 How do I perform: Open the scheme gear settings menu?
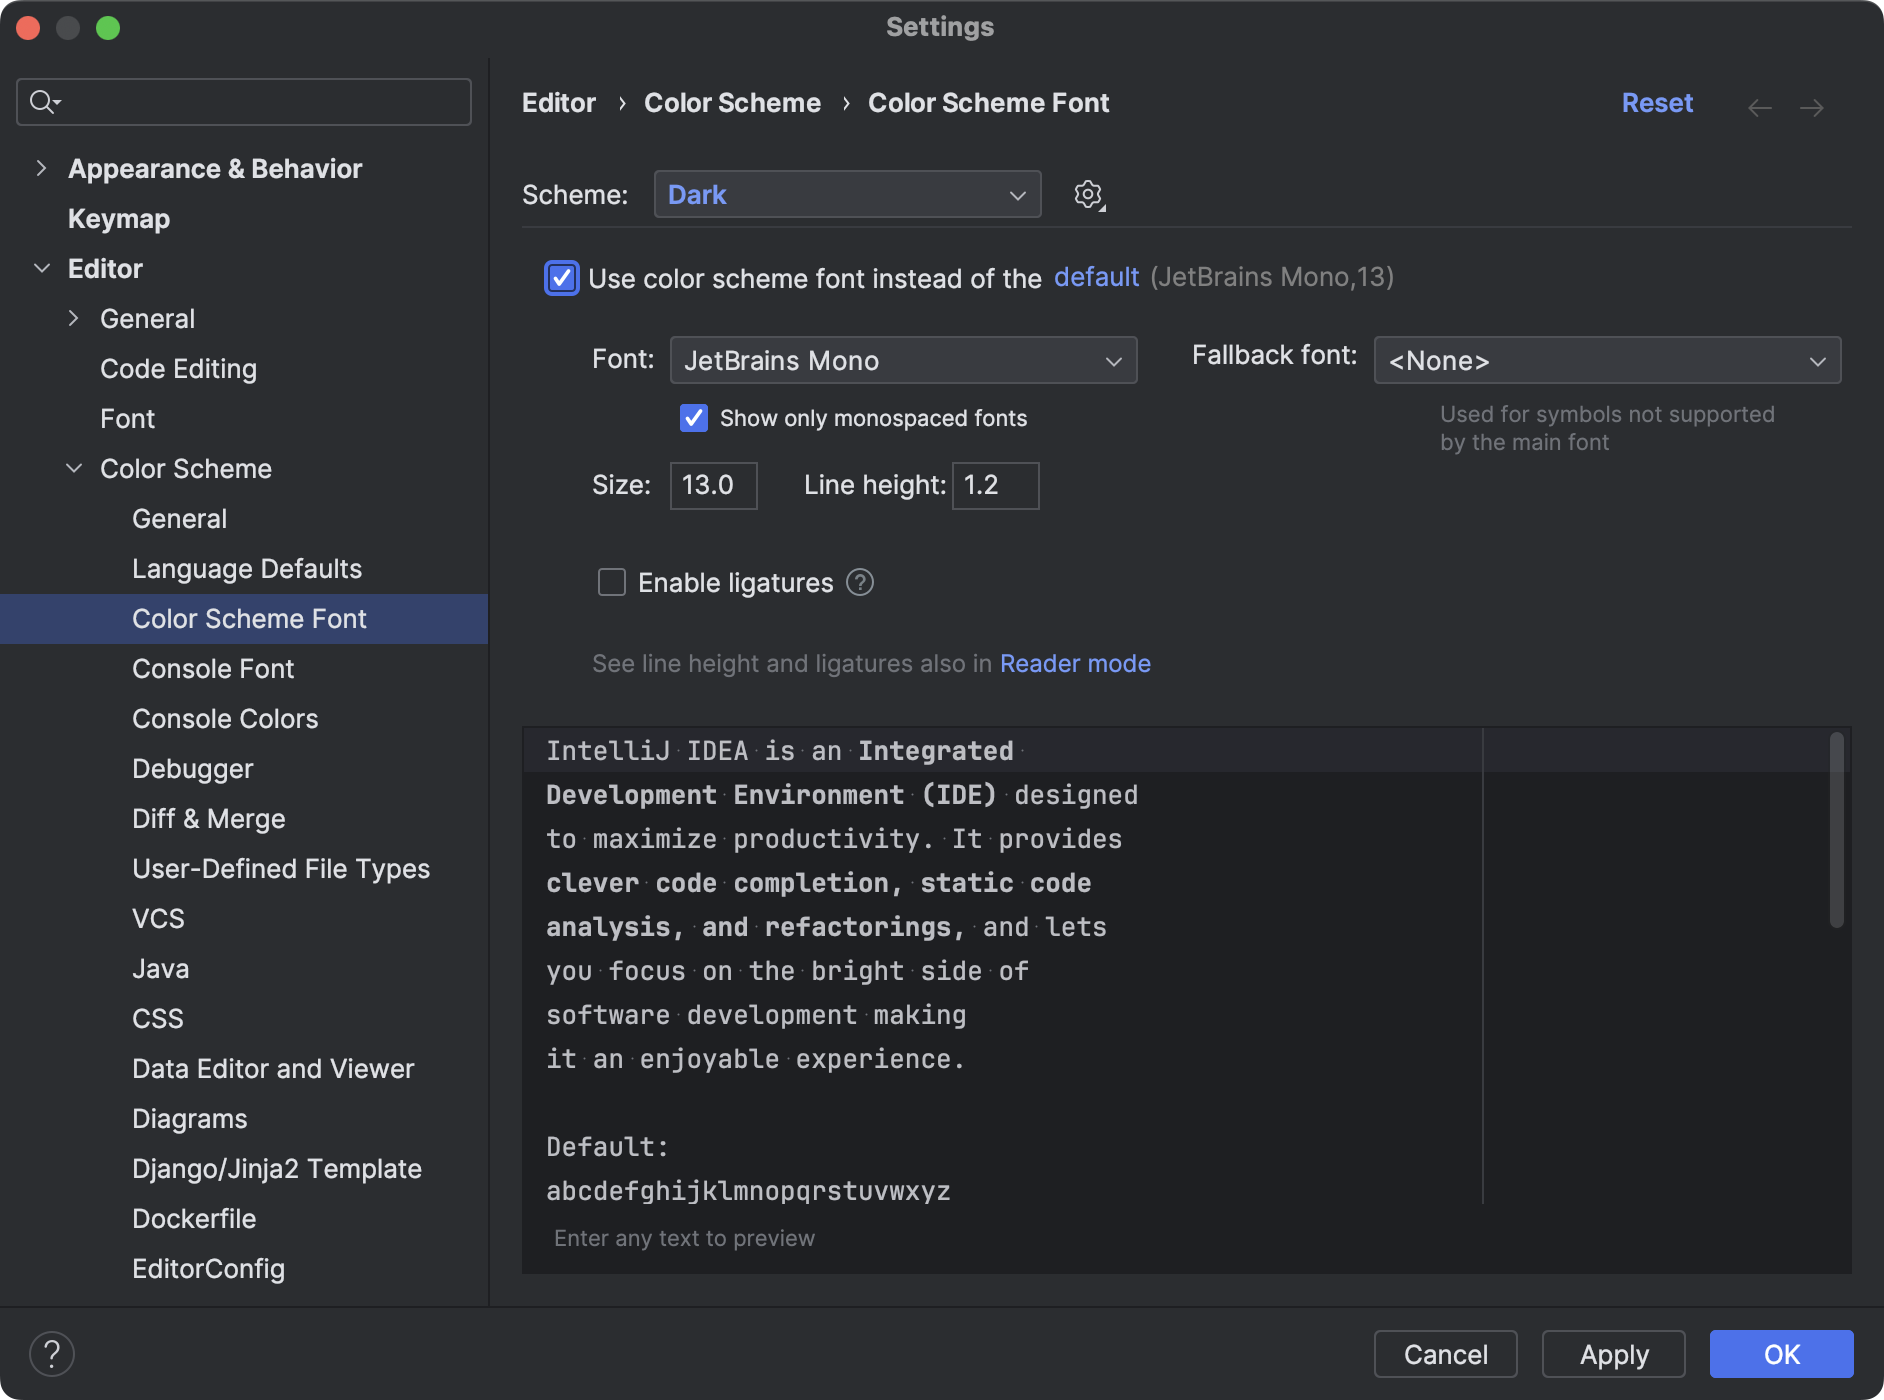pyautogui.click(x=1088, y=194)
